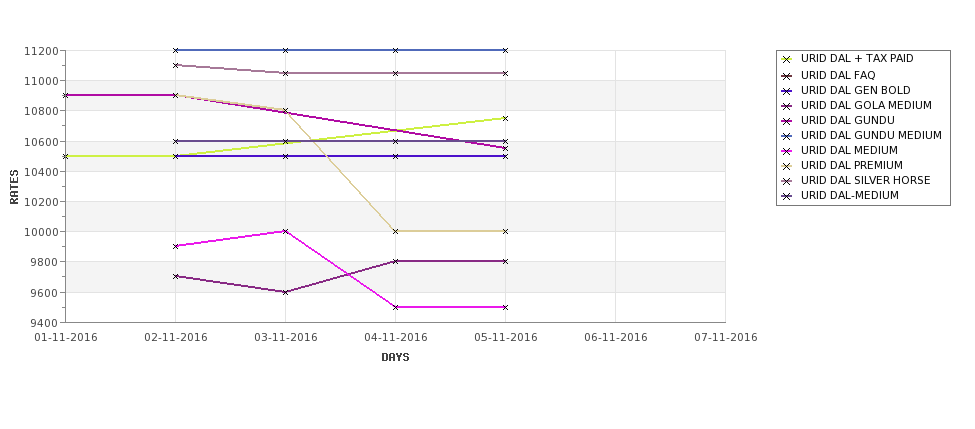Click the 10000 data point on 03-11-2016

pos(285,231)
